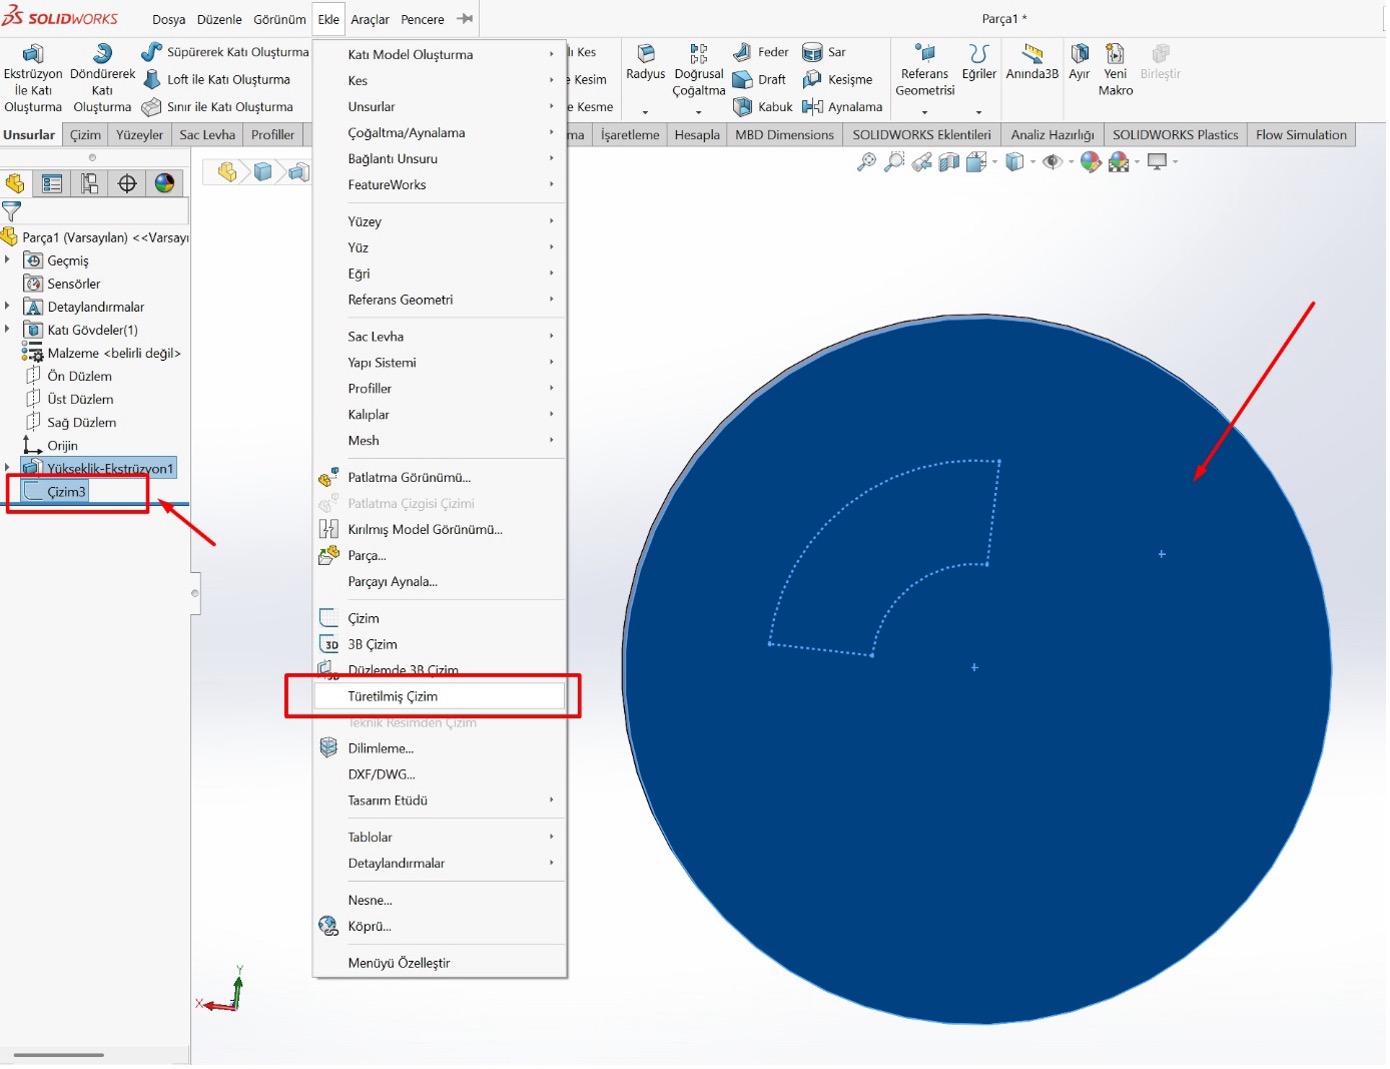The image size is (1390, 1069).
Task: Select the Section View tool
Action: 949,161
